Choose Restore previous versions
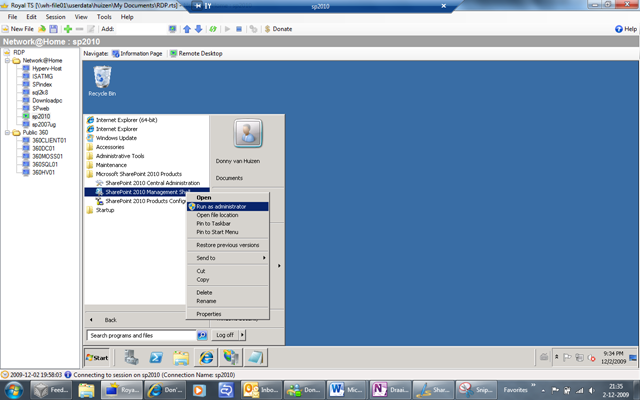The height and width of the screenshot is (400, 640). pos(228,245)
